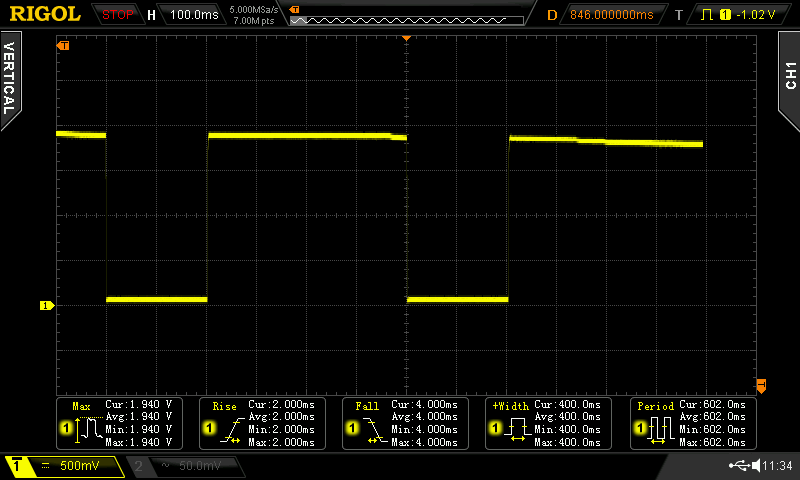The image size is (800, 480).
Task: Click the 5.000MSa/s sample rate readout
Action: 254,10
